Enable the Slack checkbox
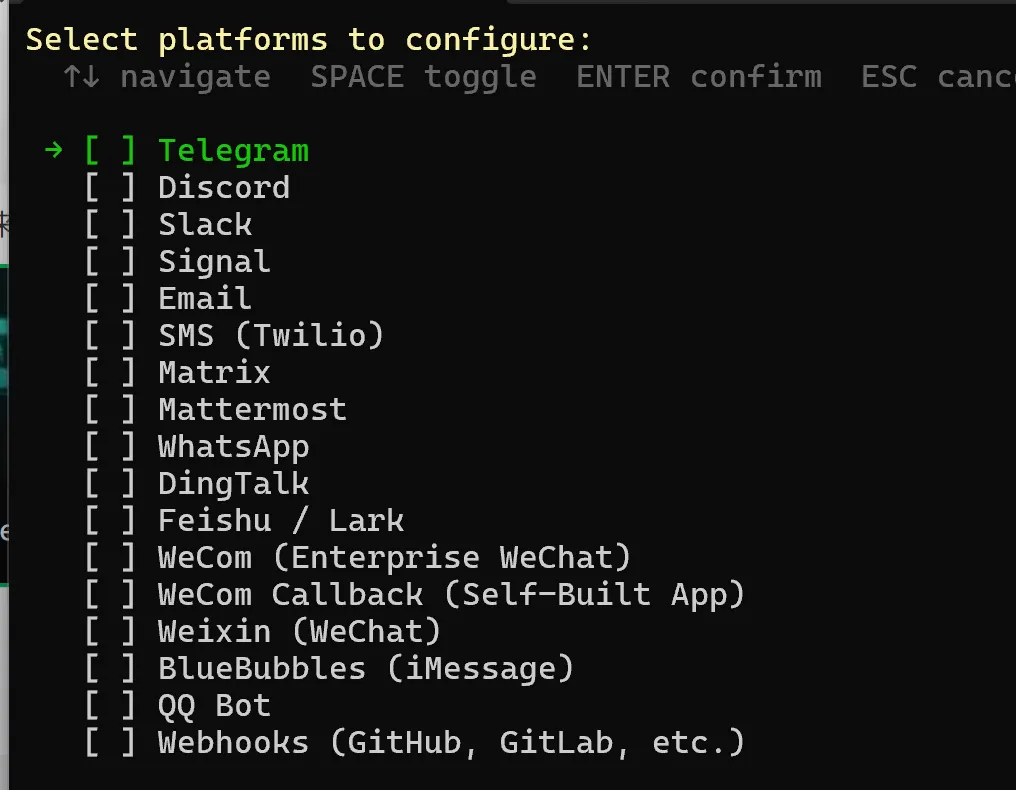This screenshot has height=790, width=1016. [x=110, y=225]
